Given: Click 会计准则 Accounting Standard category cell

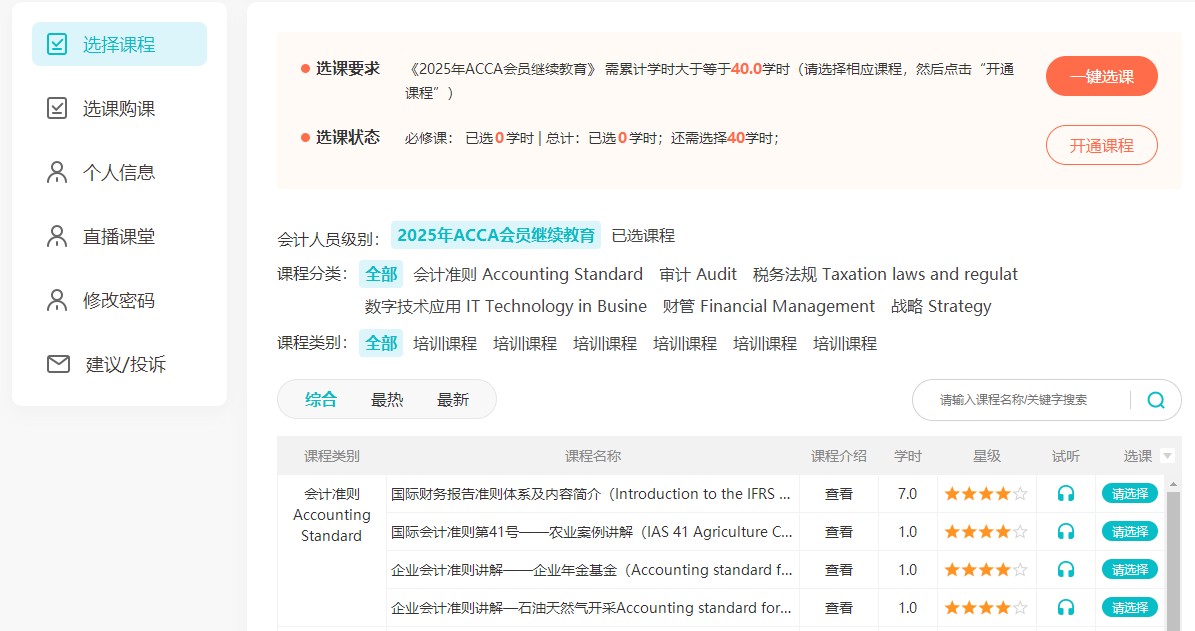Looking at the screenshot, I should [332, 514].
